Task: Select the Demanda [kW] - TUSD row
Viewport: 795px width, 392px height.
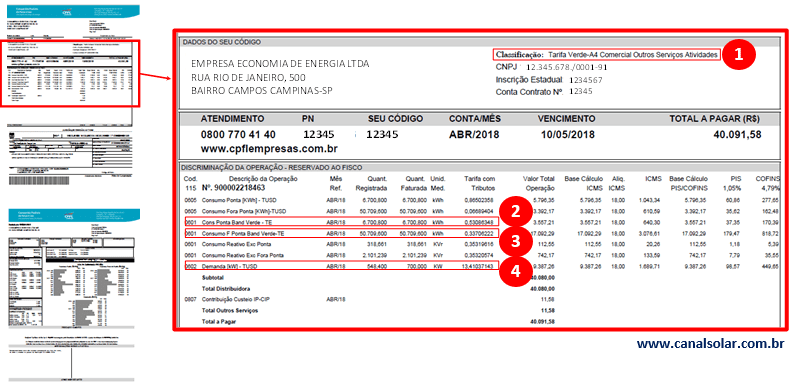Action: click(342, 265)
